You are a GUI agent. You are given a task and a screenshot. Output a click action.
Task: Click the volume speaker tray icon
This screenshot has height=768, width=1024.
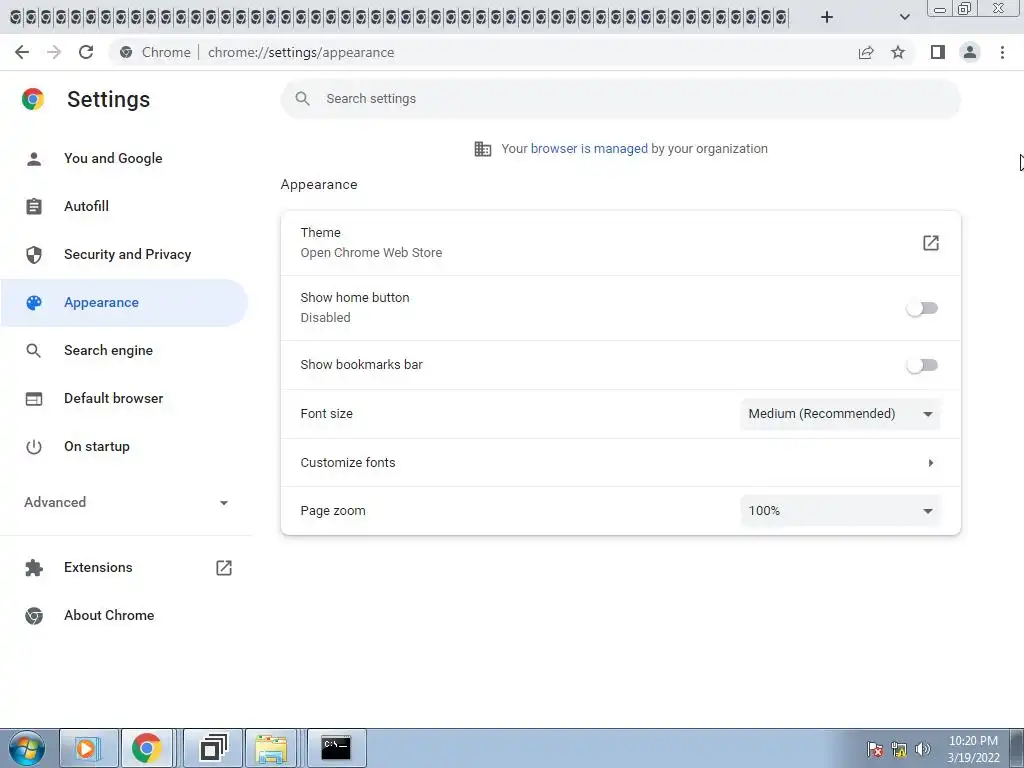[x=922, y=749]
